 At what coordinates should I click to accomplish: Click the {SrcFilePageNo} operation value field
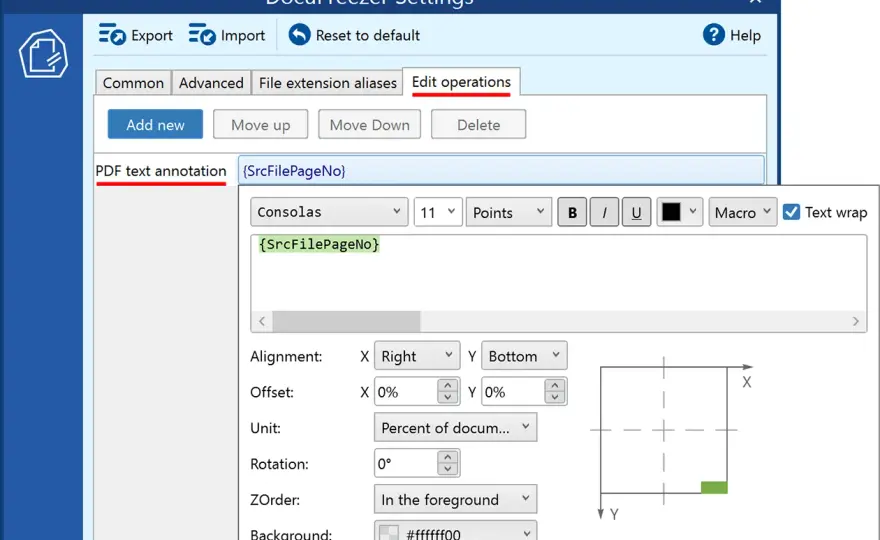point(501,171)
